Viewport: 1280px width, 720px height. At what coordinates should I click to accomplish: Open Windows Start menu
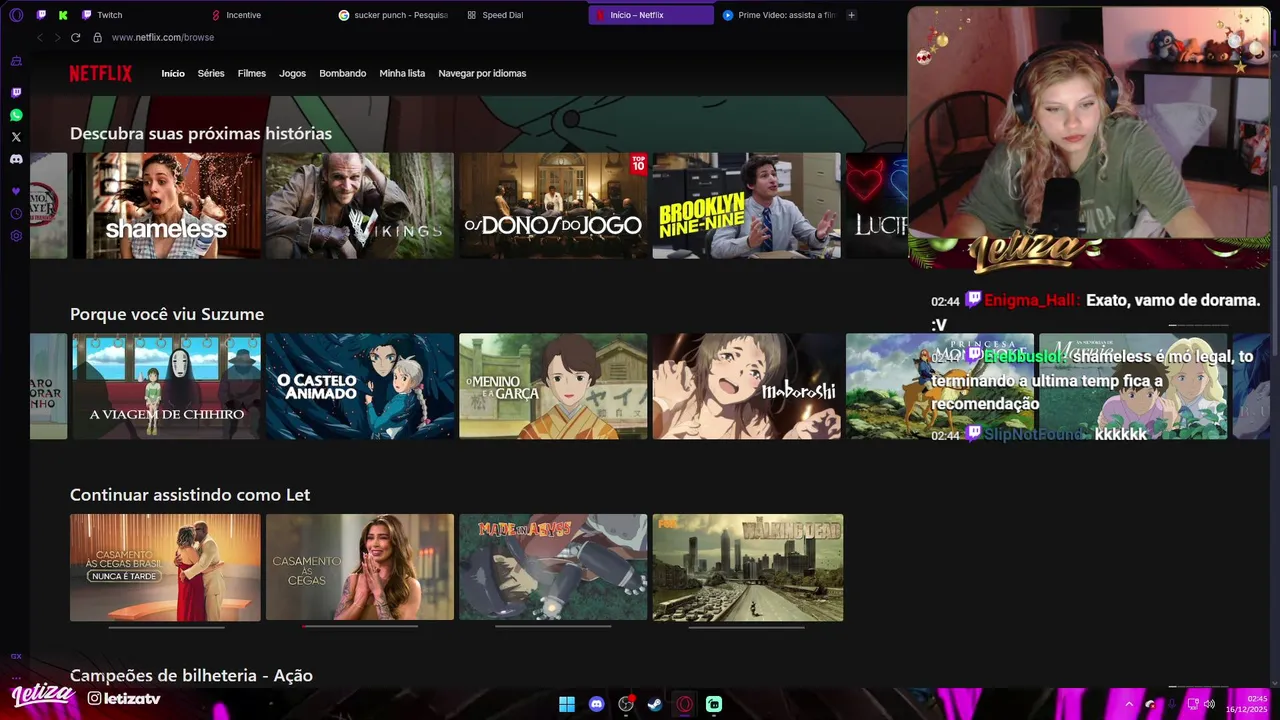[567, 704]
